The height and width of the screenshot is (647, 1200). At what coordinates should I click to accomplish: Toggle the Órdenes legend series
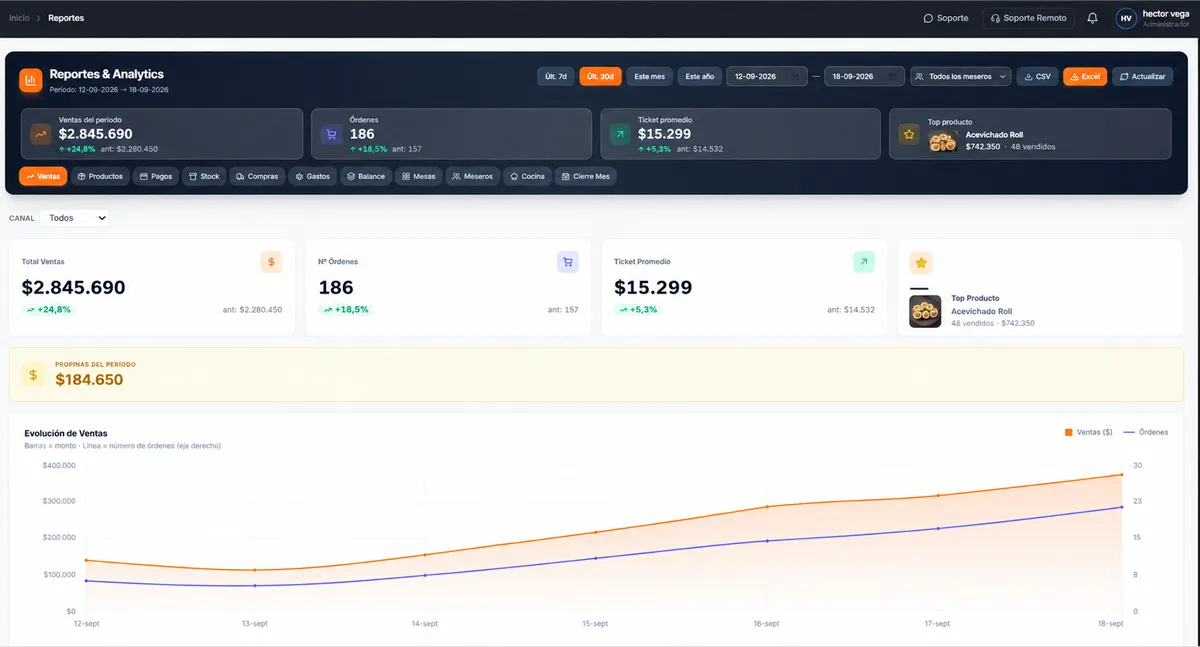point(1146,432)
